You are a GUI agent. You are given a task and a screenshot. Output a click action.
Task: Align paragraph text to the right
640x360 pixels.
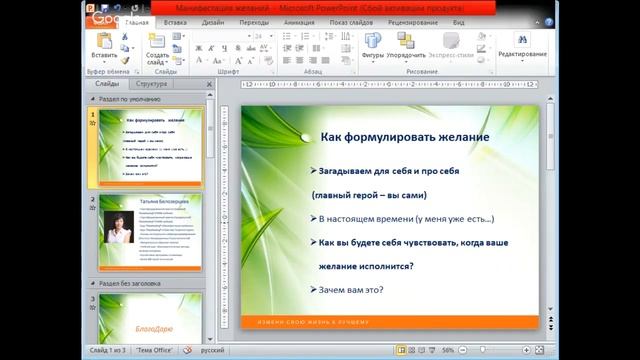313,60
